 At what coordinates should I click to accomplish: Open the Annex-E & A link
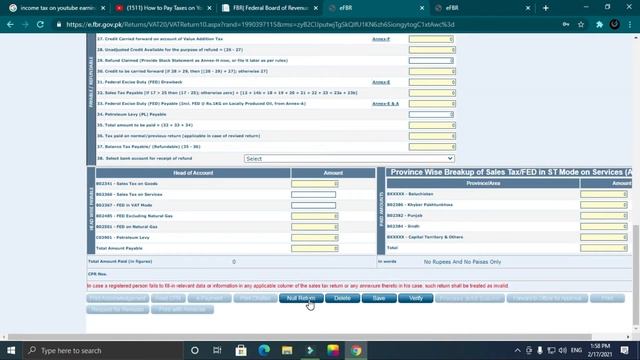point(385,104)
